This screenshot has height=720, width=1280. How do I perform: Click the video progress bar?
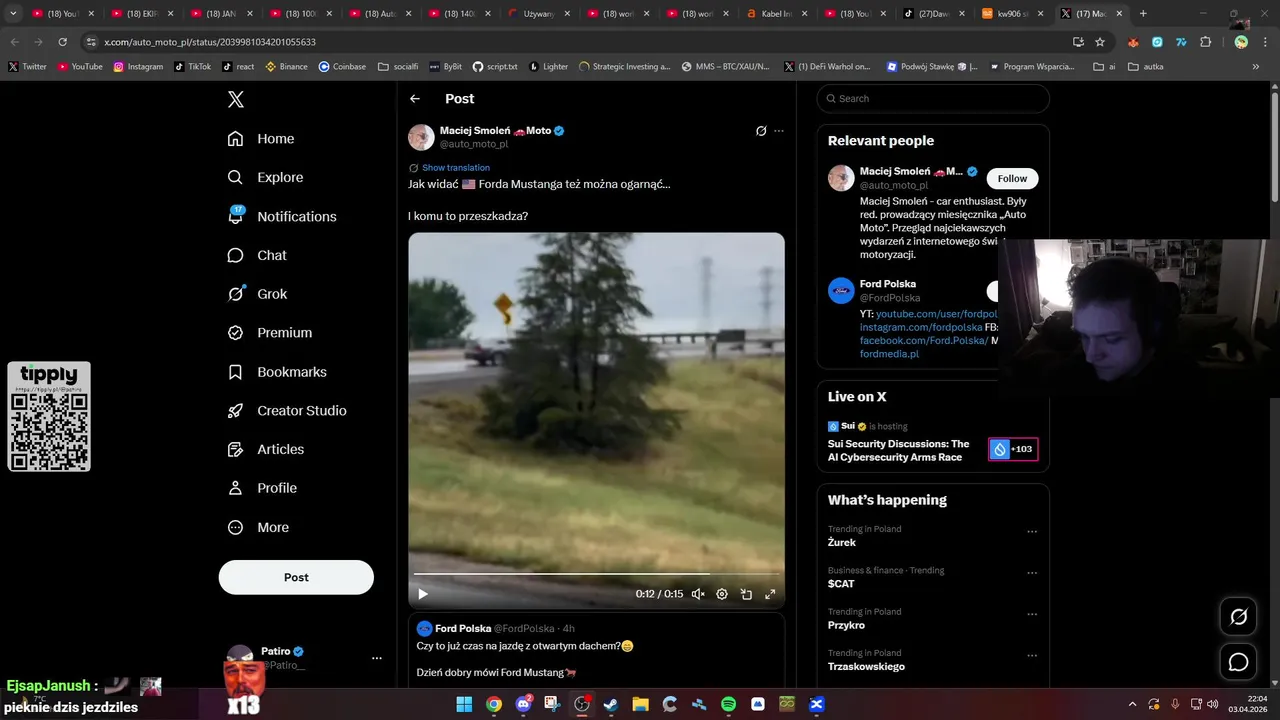tap(596, 574)
